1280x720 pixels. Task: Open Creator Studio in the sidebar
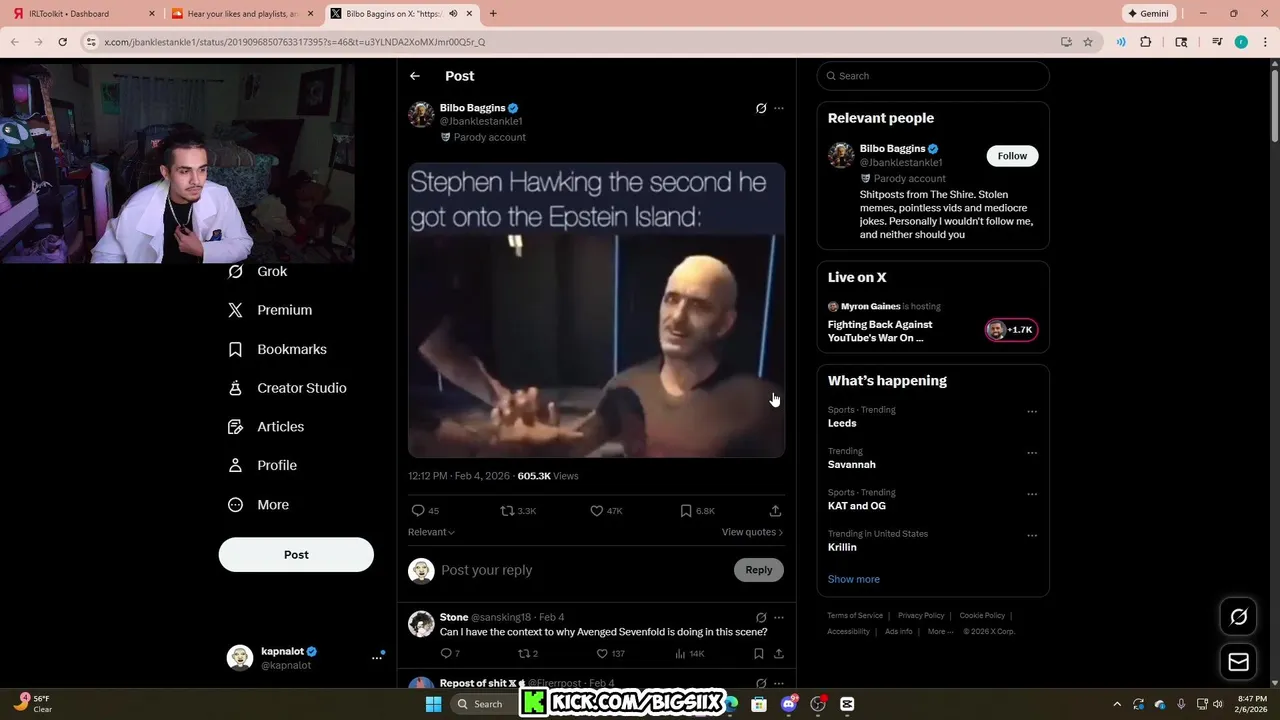tap(287, 388)
